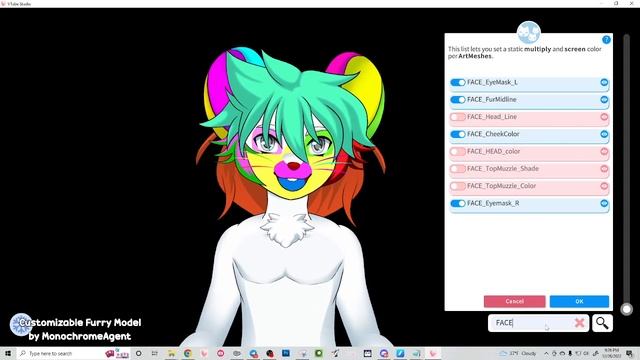Open Cortana circle icon in taskbar
The width and height of the screenshot is (640, 360).
point(139,353)
